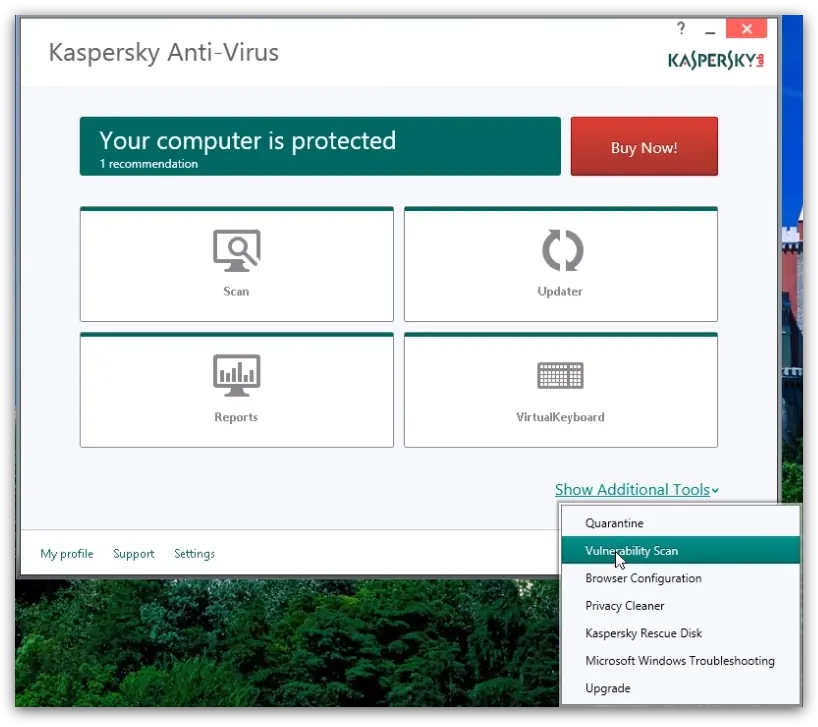Click the Reports tile label
818x727 pixels.
(x=236, y=417)
